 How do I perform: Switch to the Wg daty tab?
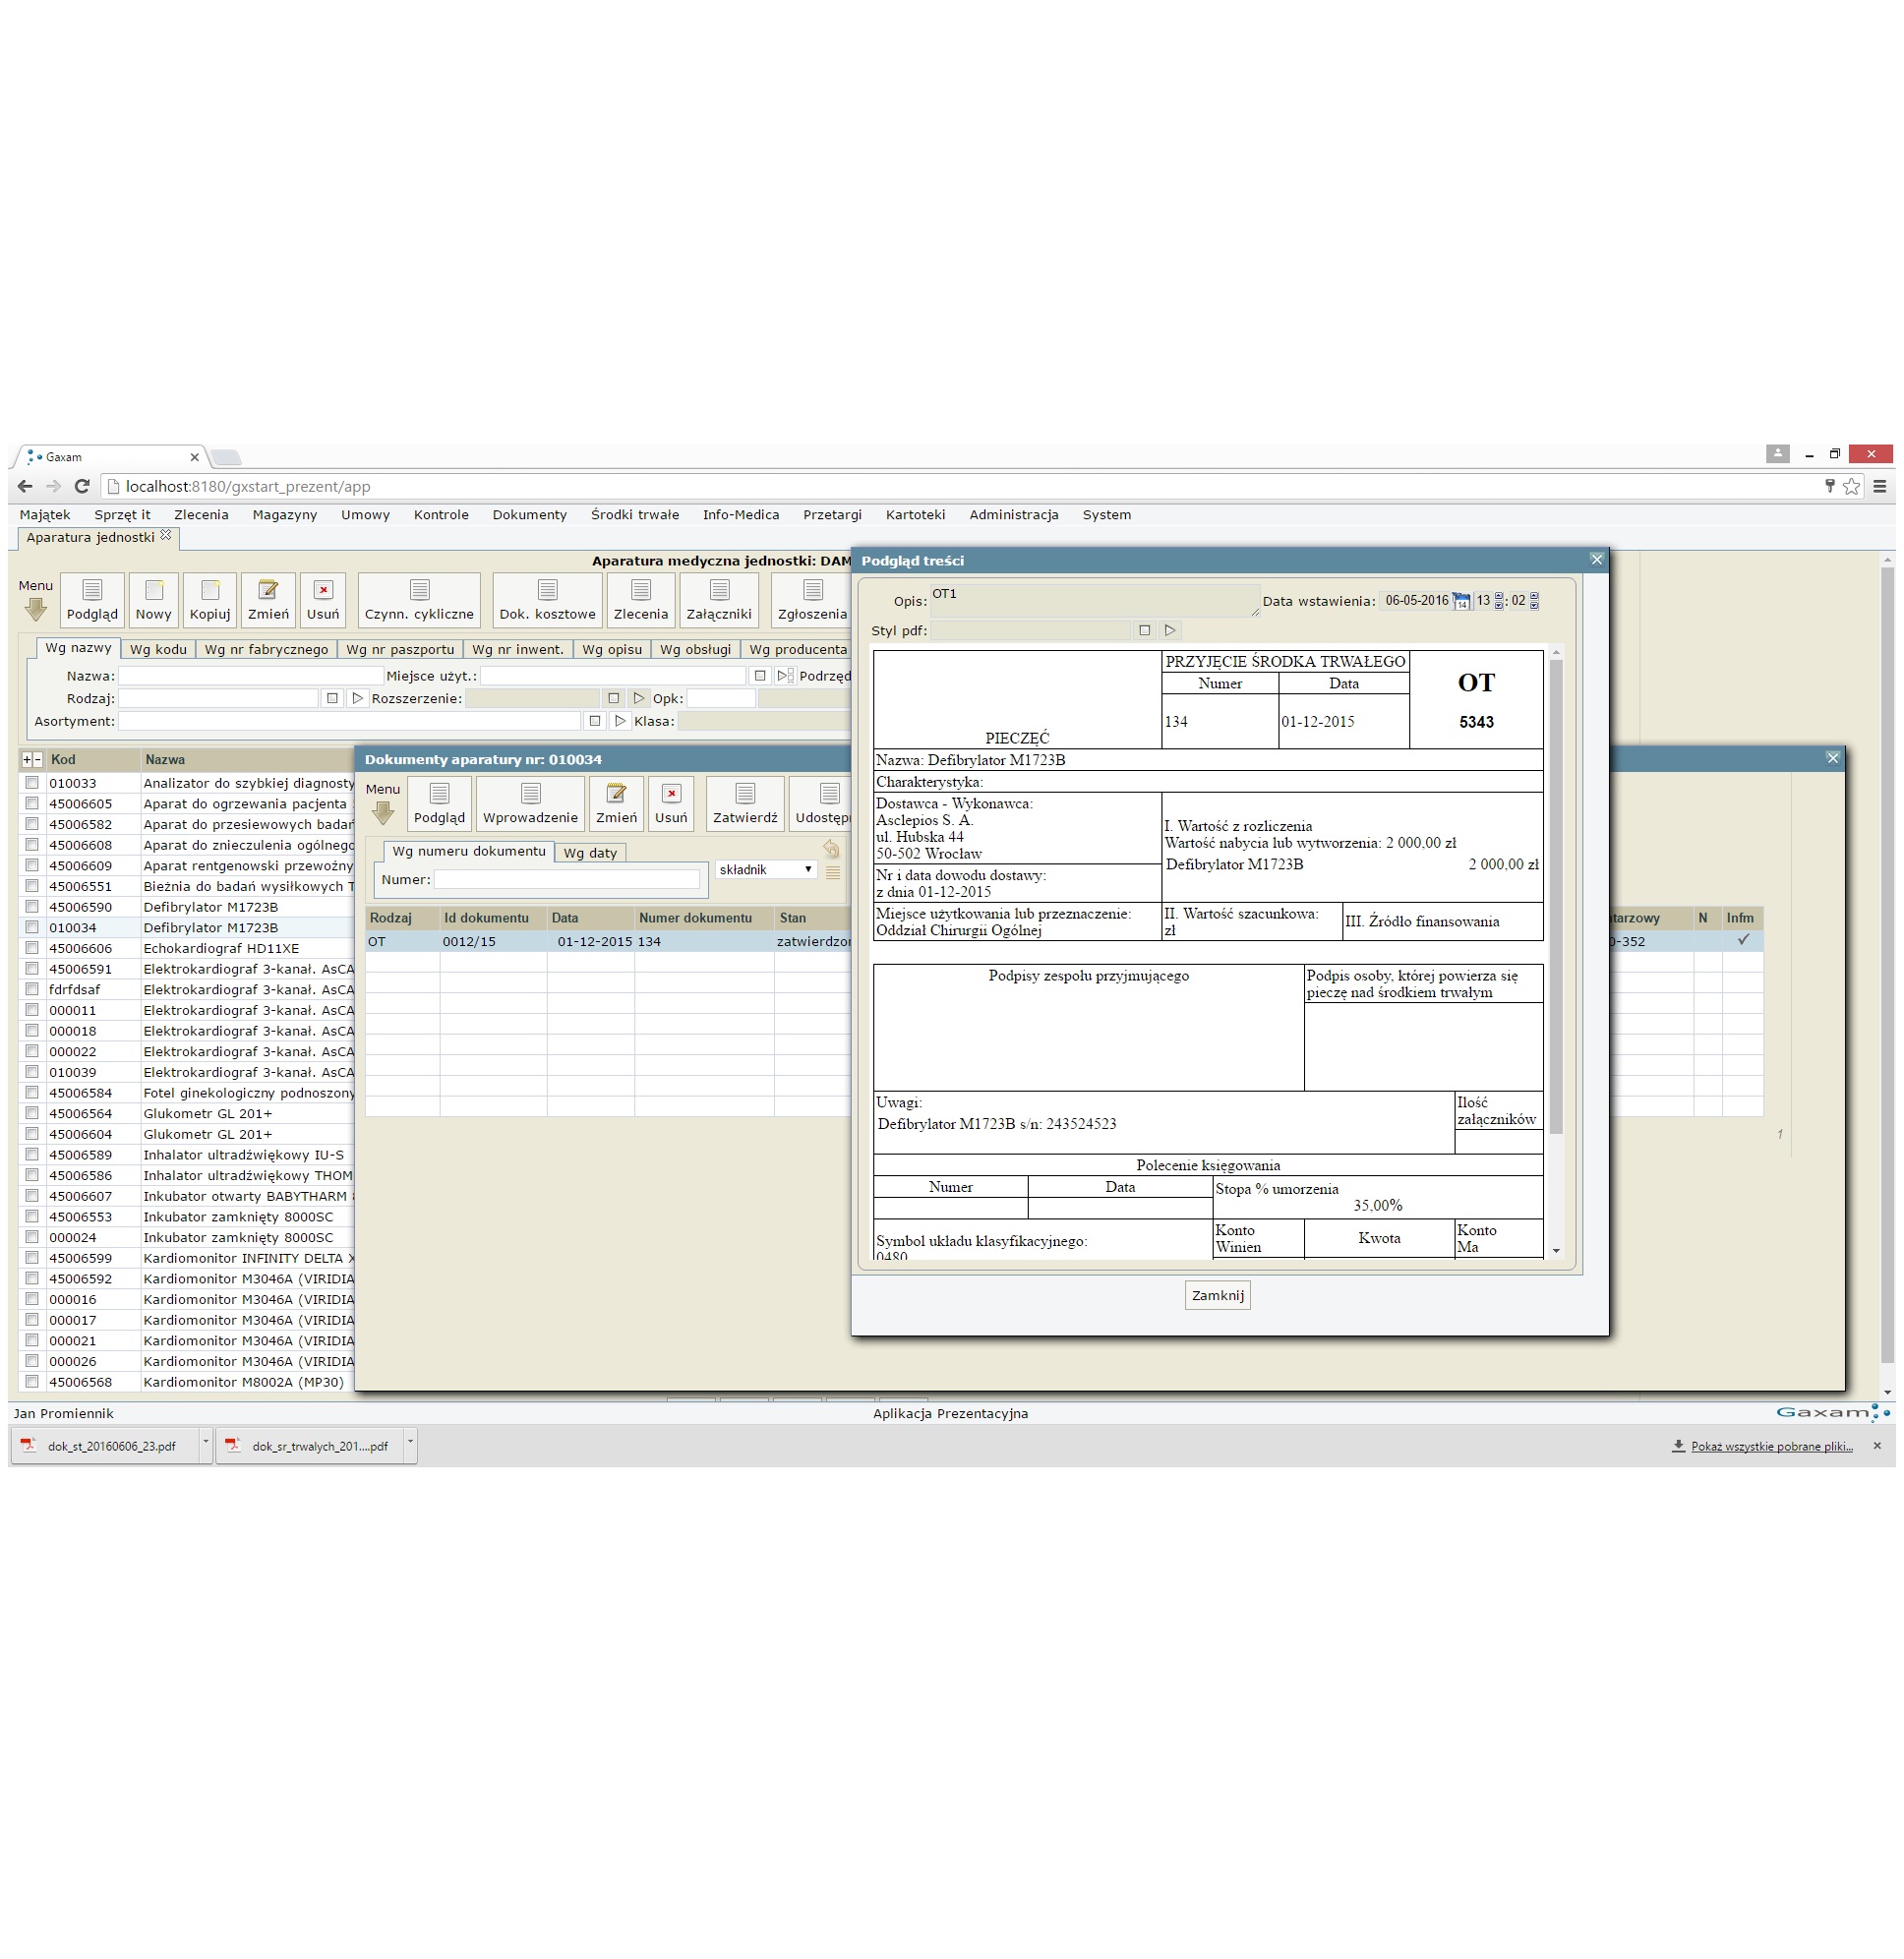coord(590,853)
